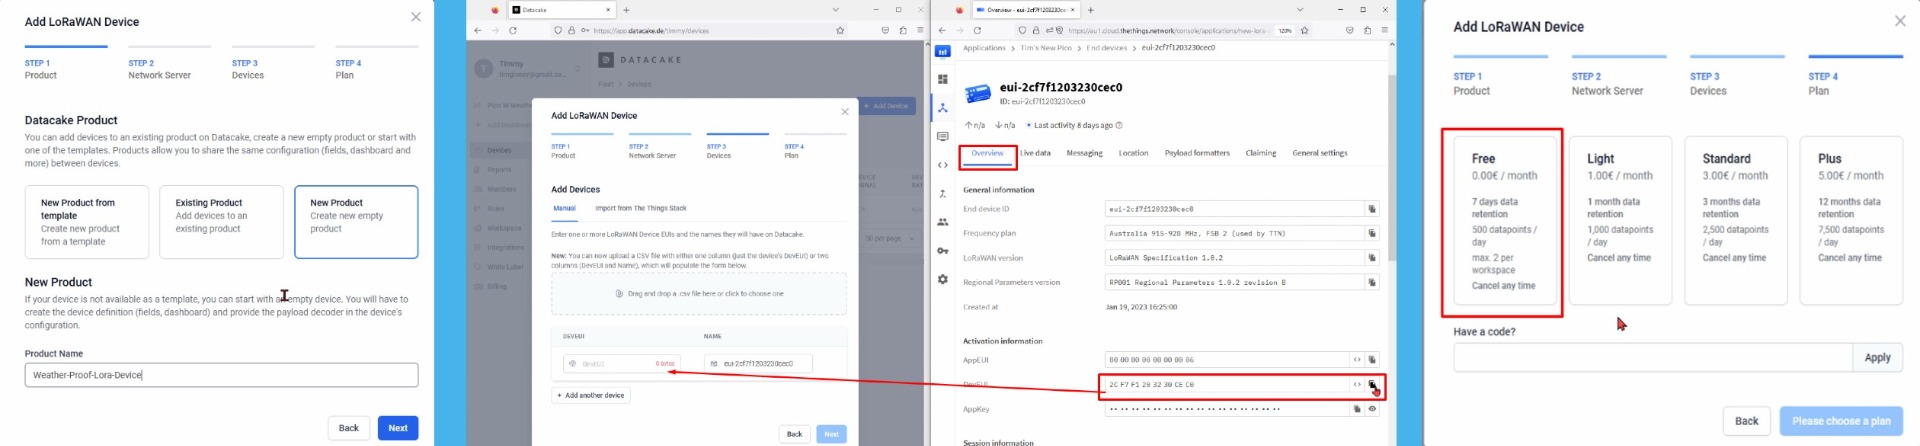Select the New Product empty product option
The height and width of the screenshot is (446, 1920).
coord(356,222)
